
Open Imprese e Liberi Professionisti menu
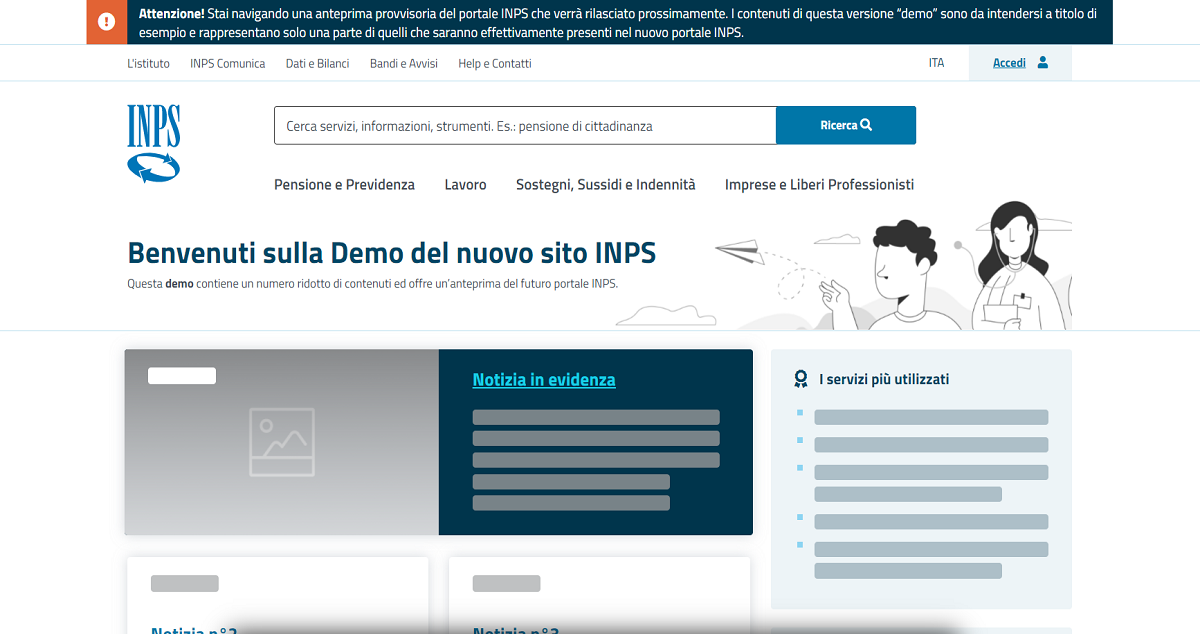[820, 185]
